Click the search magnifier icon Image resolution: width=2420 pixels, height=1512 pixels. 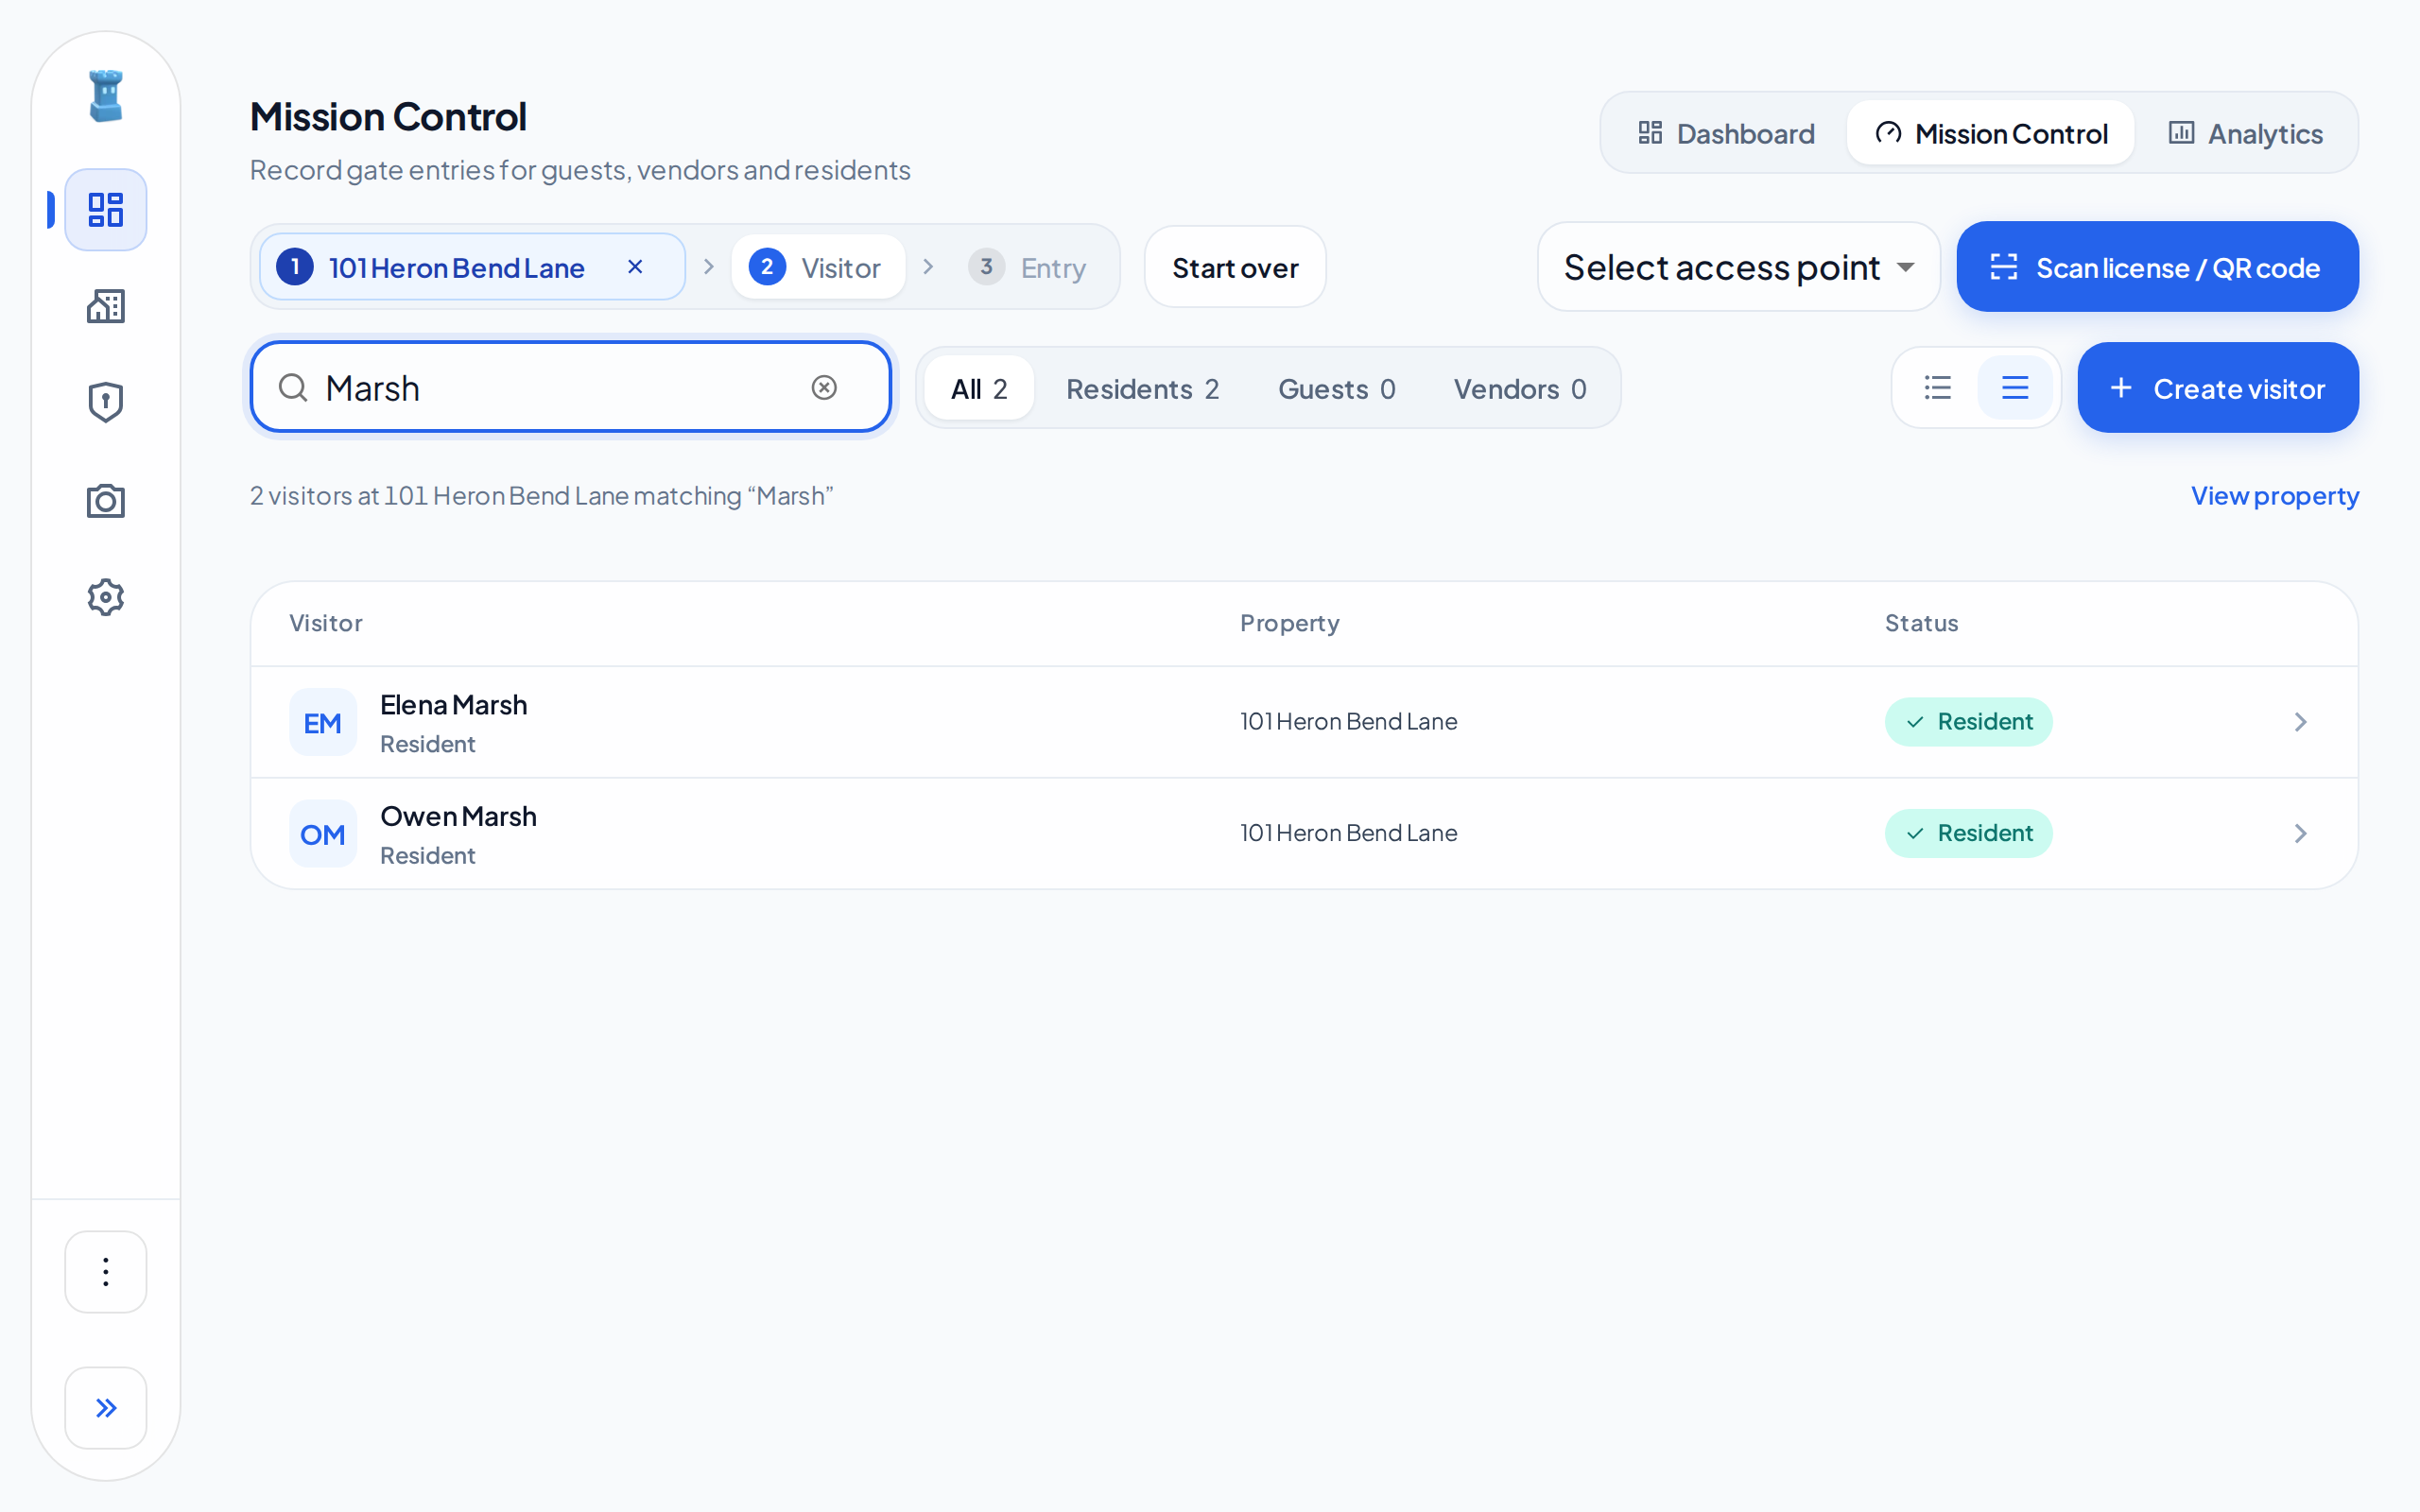click(293, 388)
